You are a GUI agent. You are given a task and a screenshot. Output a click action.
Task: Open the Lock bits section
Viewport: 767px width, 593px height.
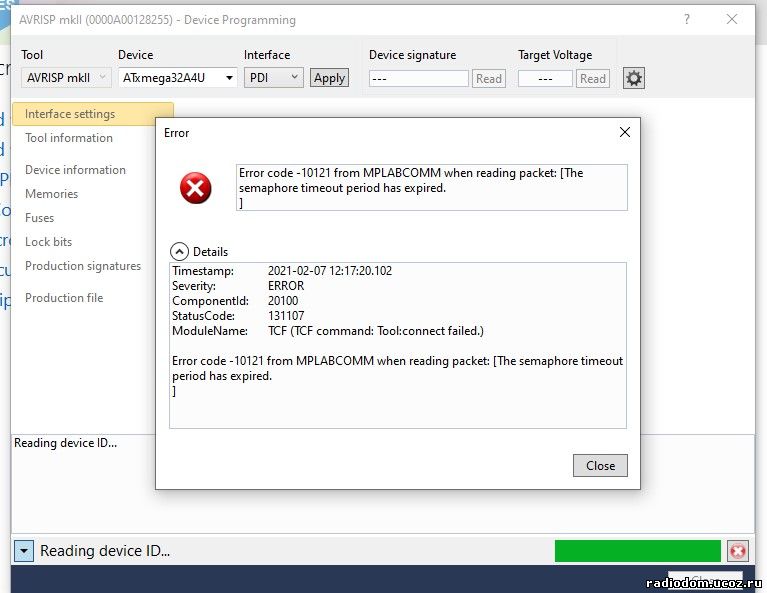click(48, 242)
